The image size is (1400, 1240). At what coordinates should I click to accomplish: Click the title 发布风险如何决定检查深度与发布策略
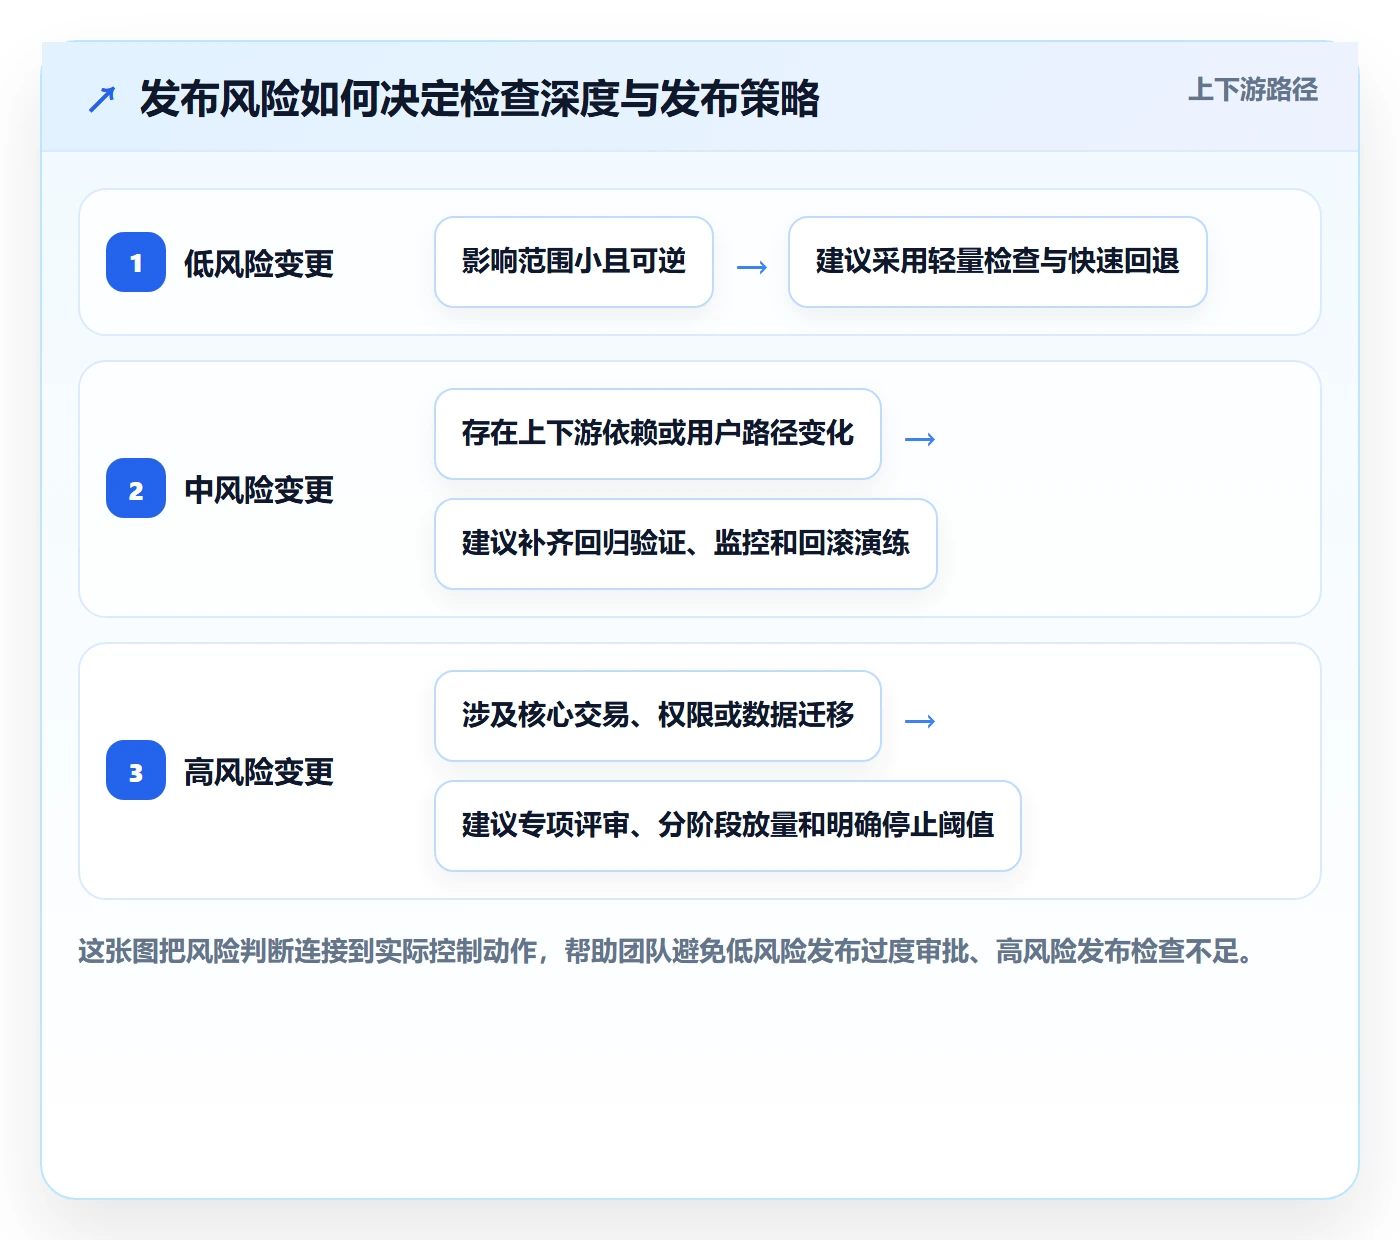coord(480,99)
